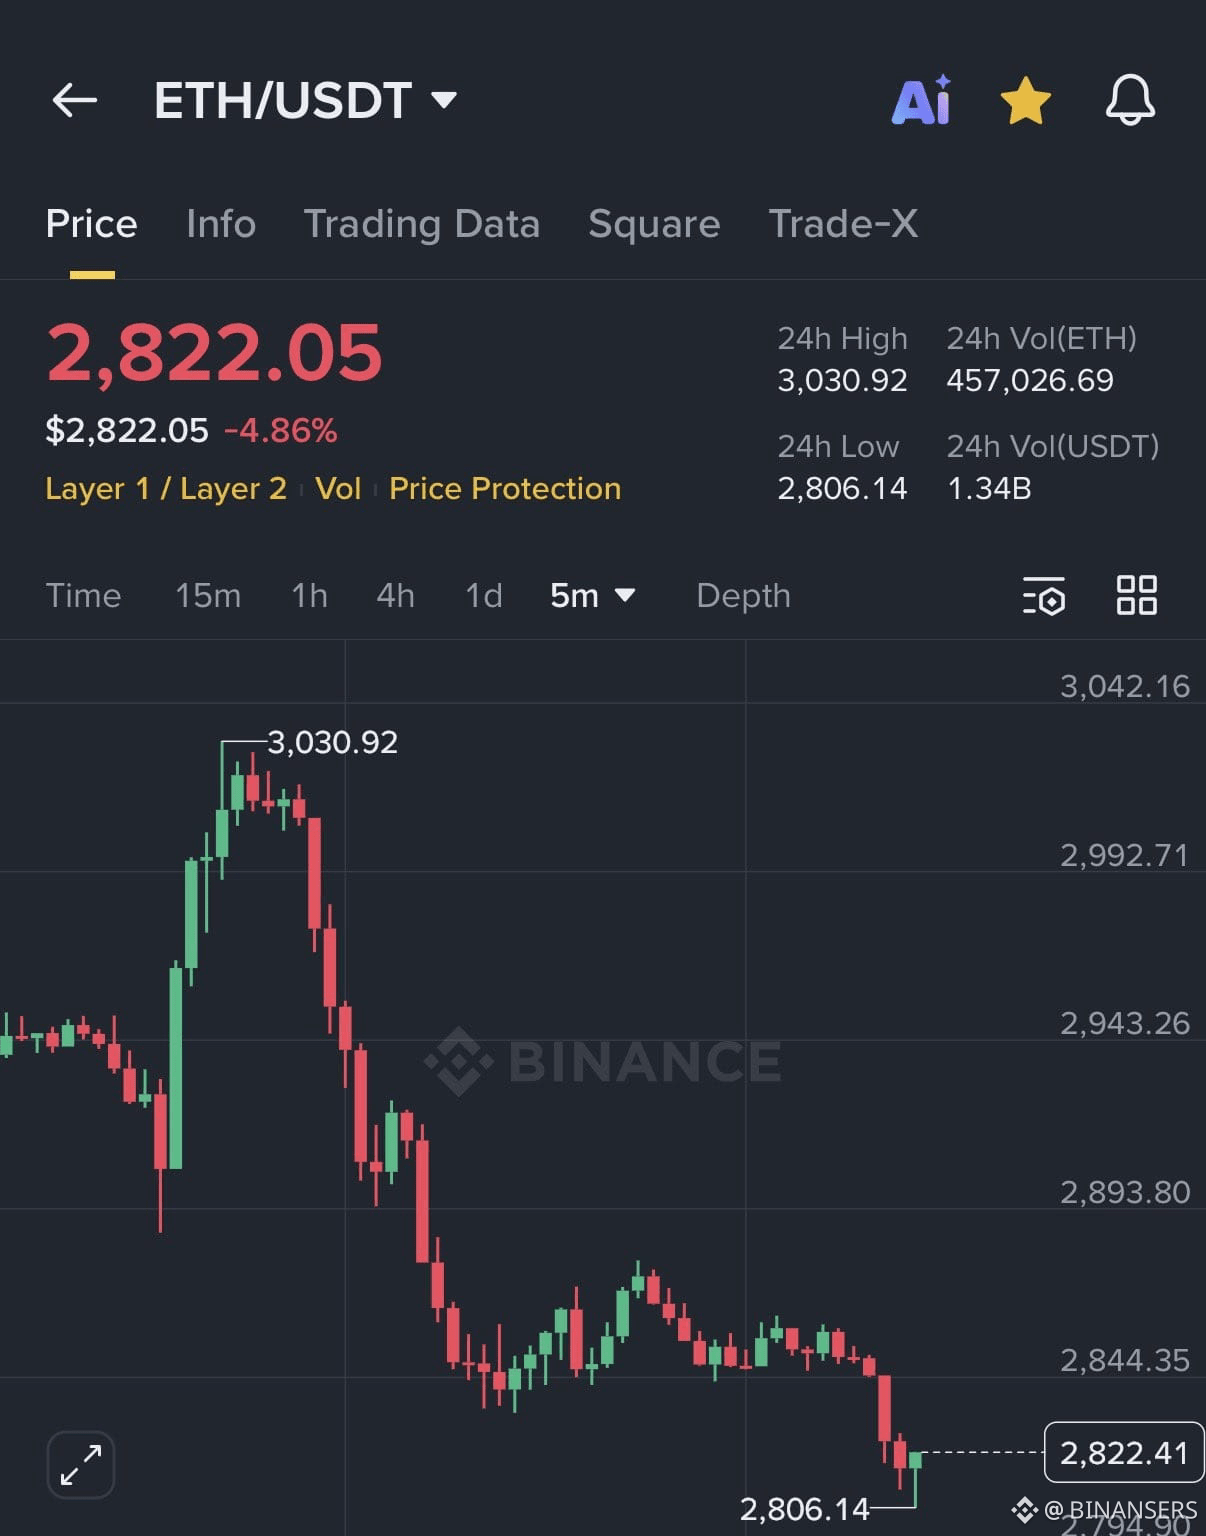The width and height of the screenshot is (1206, 1536).
Task: Tap the Price Protection tag
Action: pyautogui.click(x=505, y=488)
